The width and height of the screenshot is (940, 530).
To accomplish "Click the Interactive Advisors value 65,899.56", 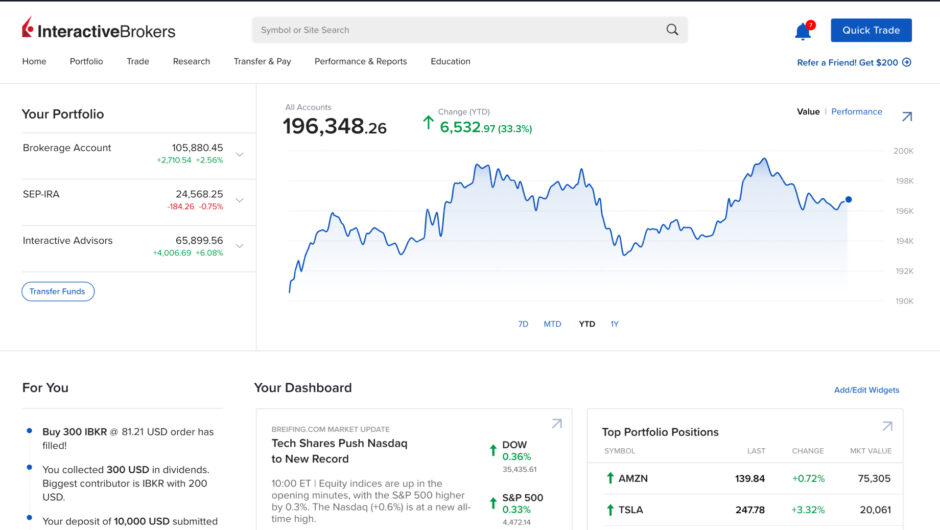I will [x=199, y=240].
